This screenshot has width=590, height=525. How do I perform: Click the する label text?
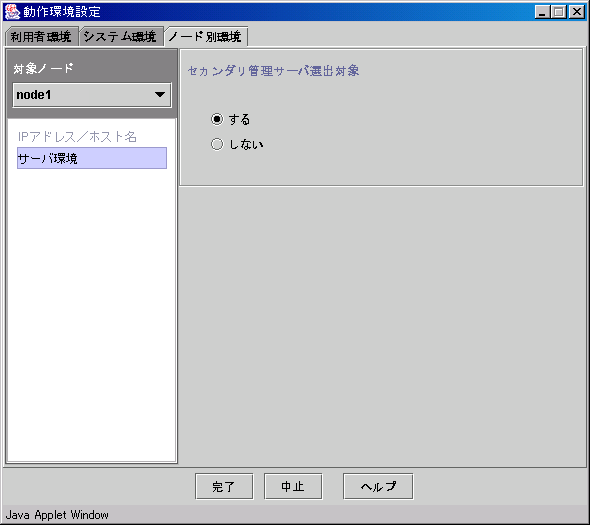pyautogui.click(x=239, y=119)
